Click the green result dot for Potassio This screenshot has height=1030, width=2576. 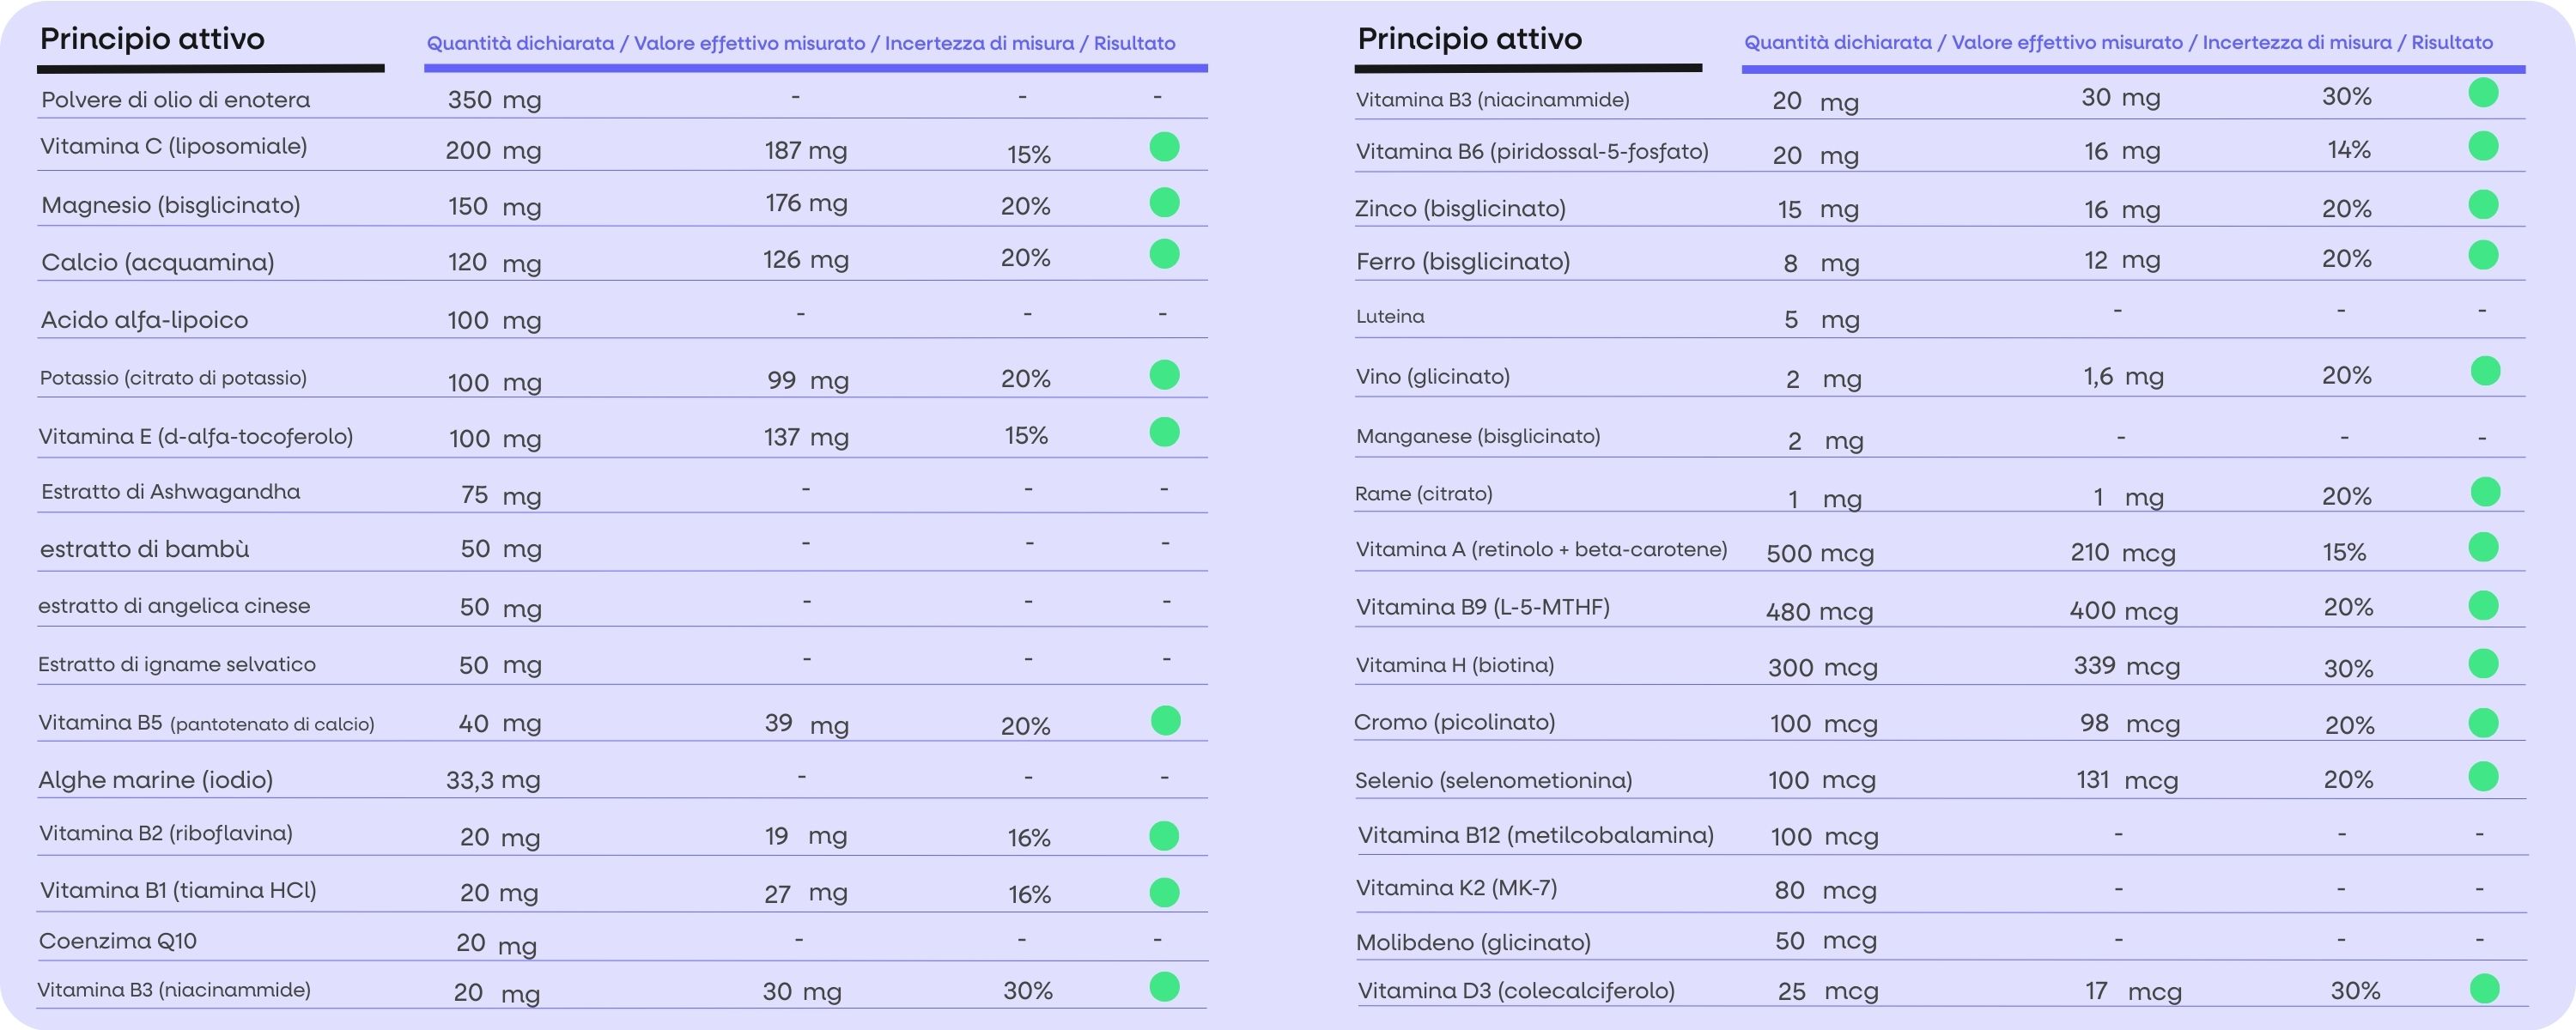[x=1164, y=375]
